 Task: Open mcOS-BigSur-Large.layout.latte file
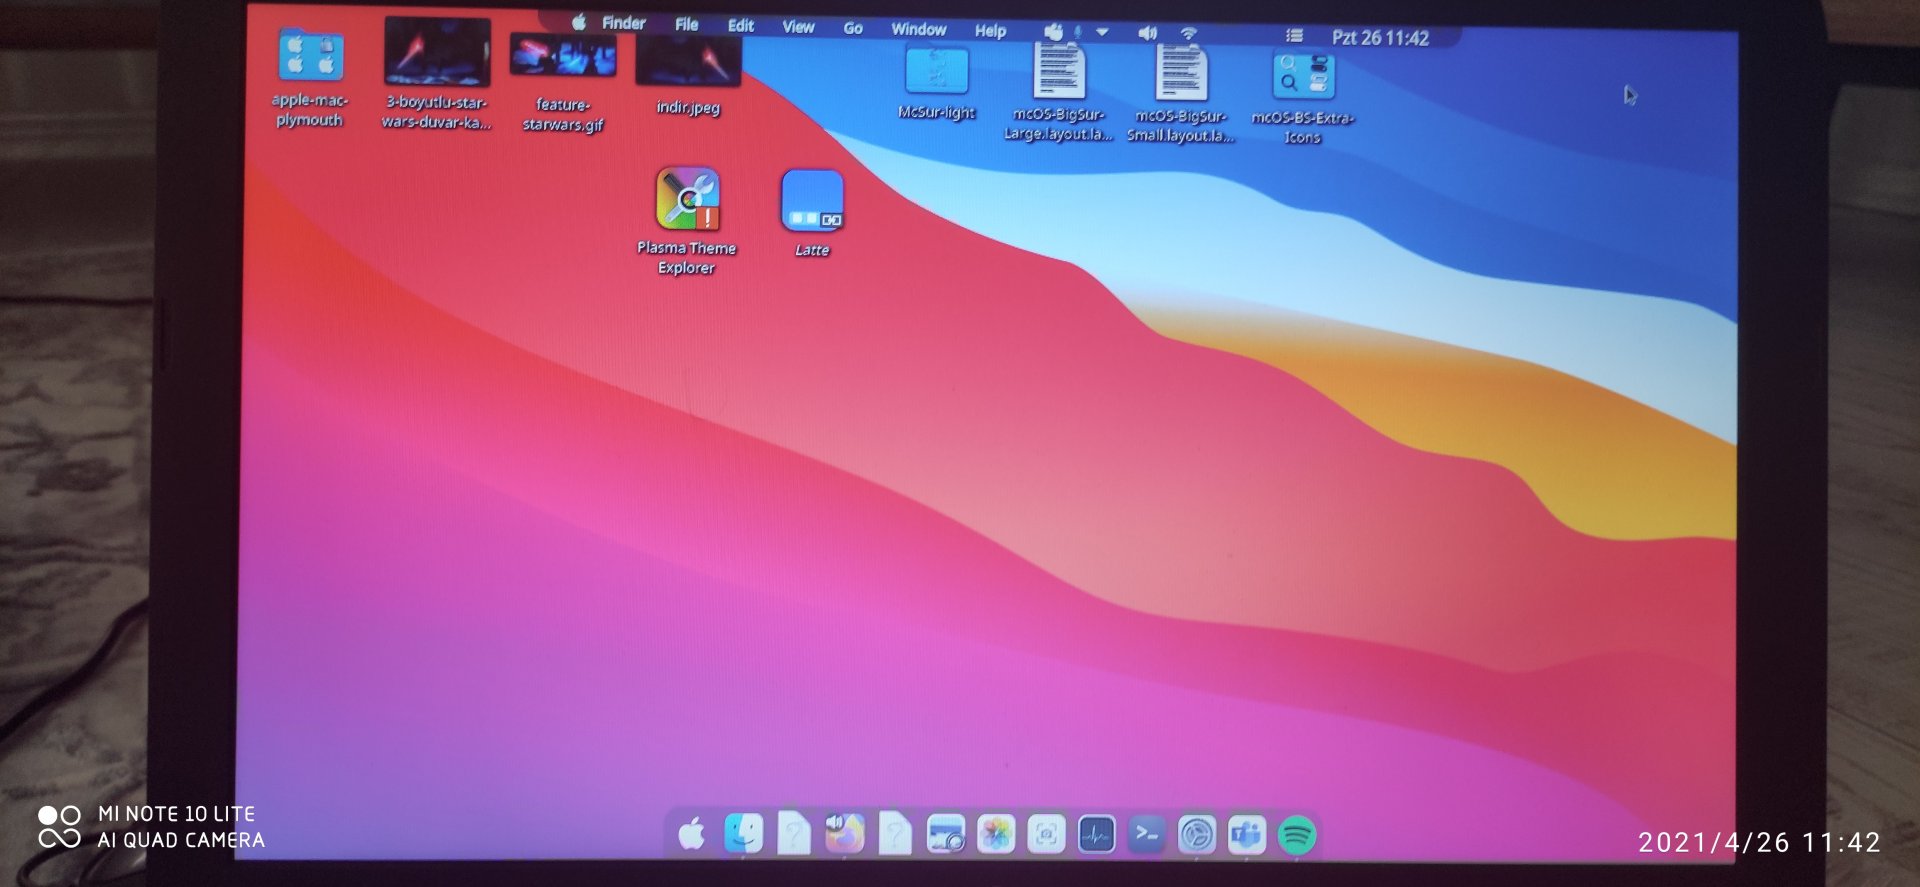click(1059, 71)
